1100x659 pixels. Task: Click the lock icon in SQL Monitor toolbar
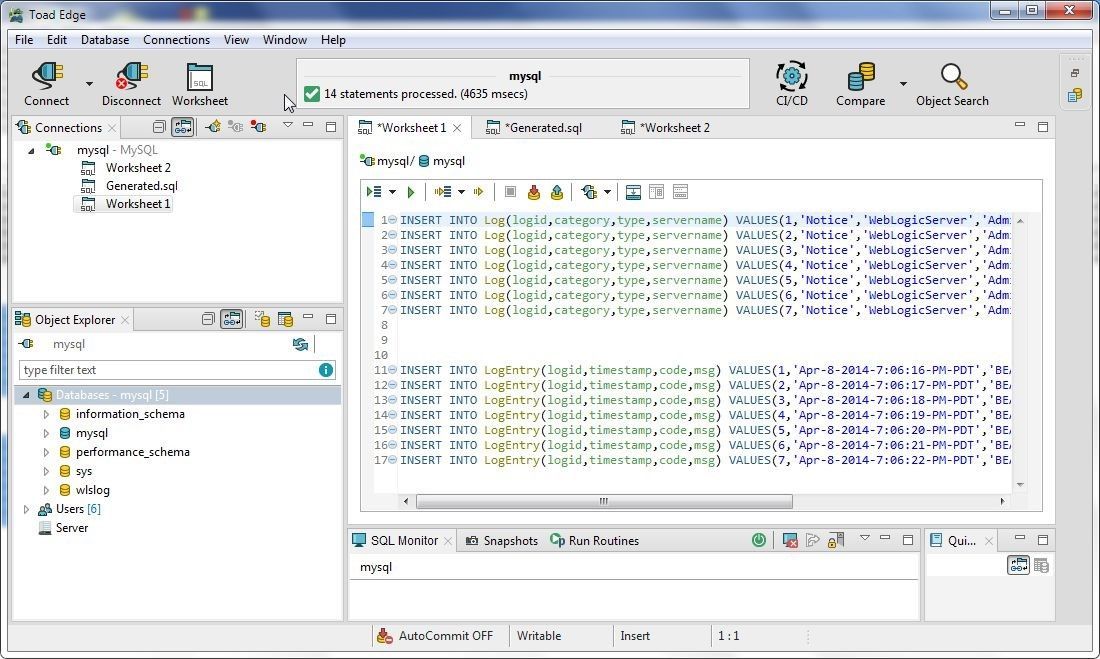click(836, 540)
